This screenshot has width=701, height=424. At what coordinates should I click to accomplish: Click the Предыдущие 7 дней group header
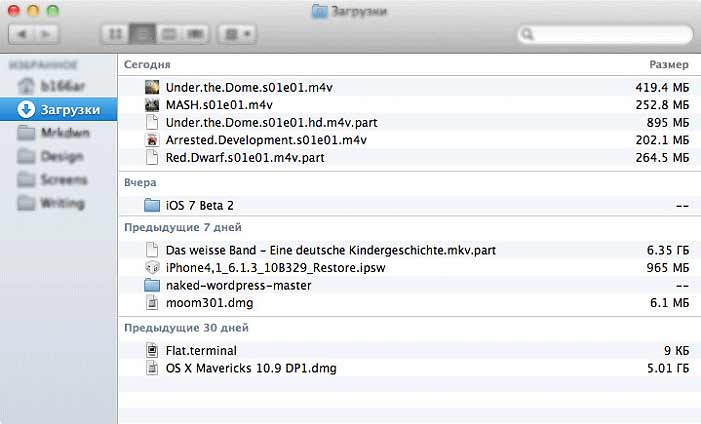click(182, 227)
